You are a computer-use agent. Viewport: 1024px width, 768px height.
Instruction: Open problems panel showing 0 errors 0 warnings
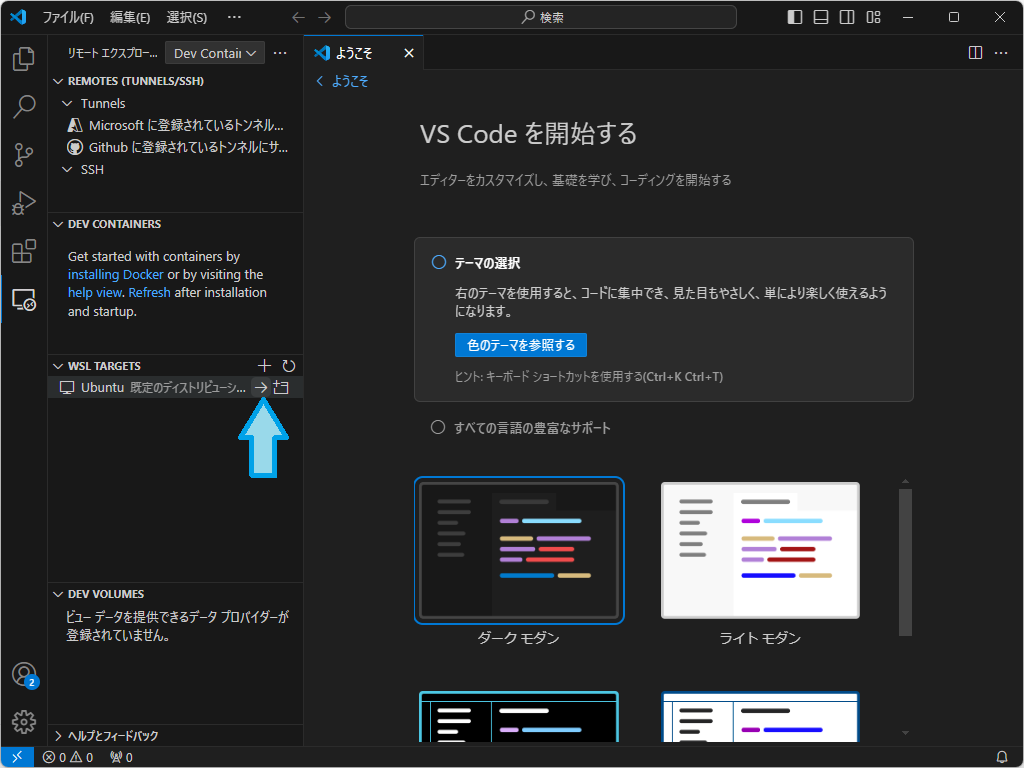[68, 758]
